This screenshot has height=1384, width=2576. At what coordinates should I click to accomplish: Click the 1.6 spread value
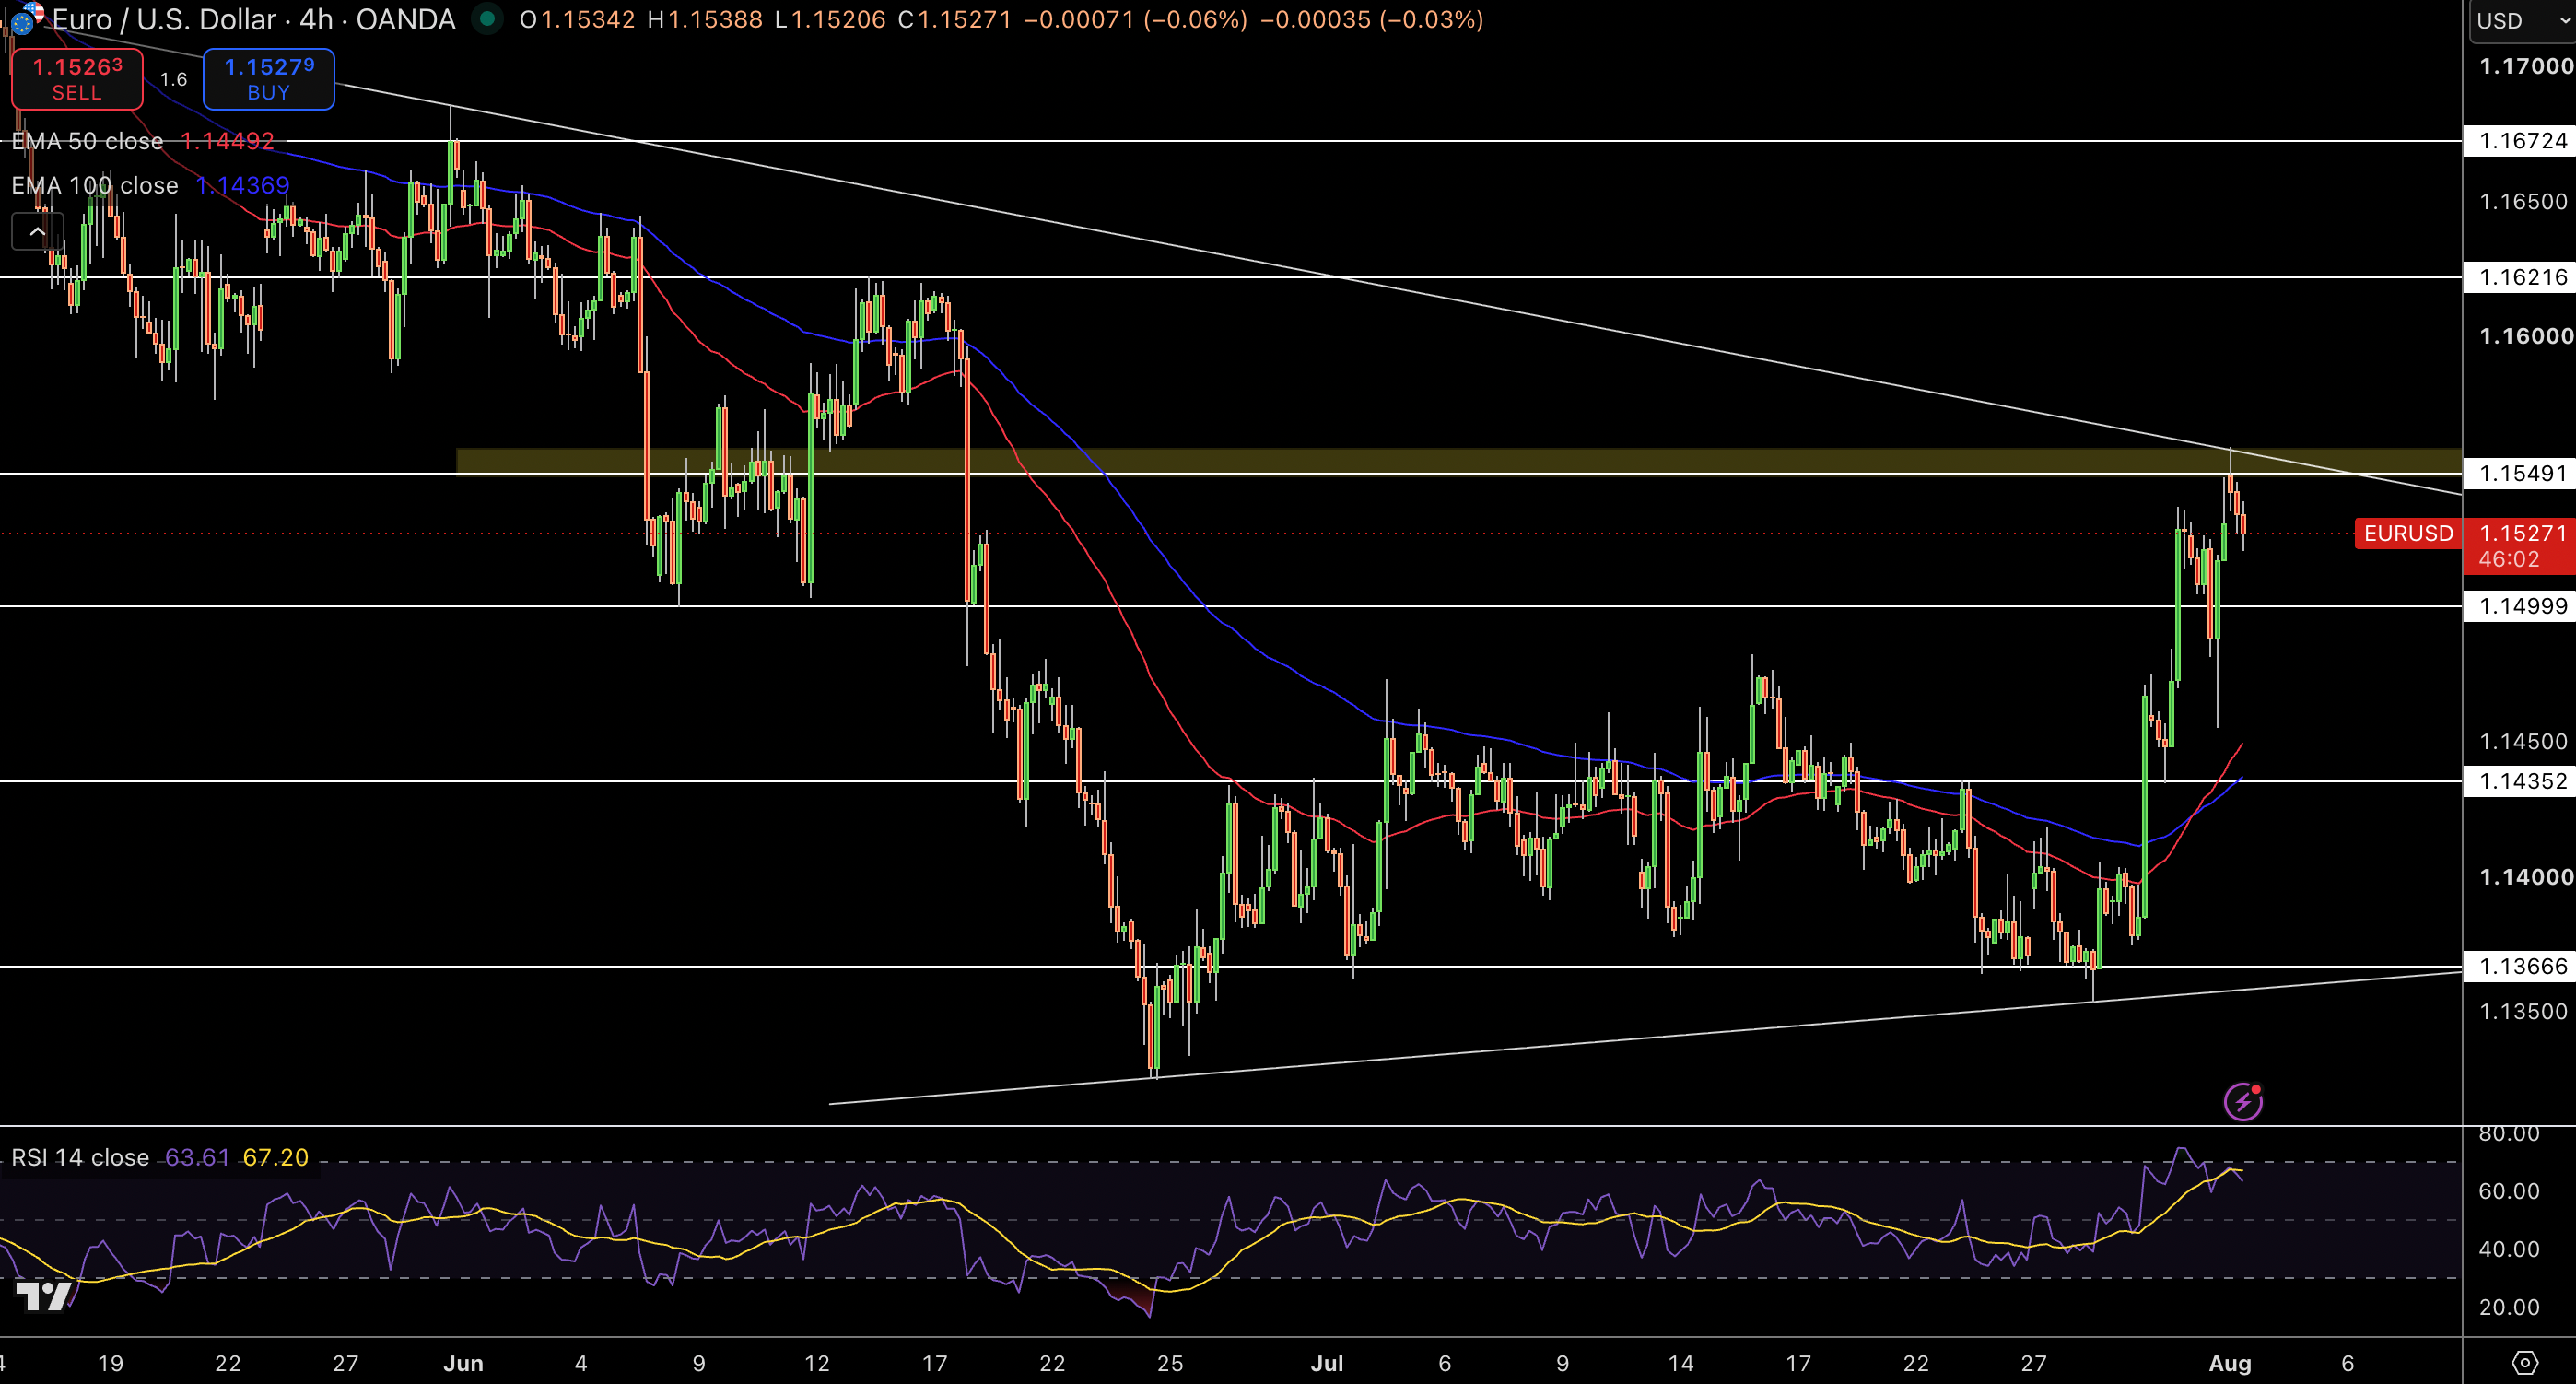click(173, 79)
